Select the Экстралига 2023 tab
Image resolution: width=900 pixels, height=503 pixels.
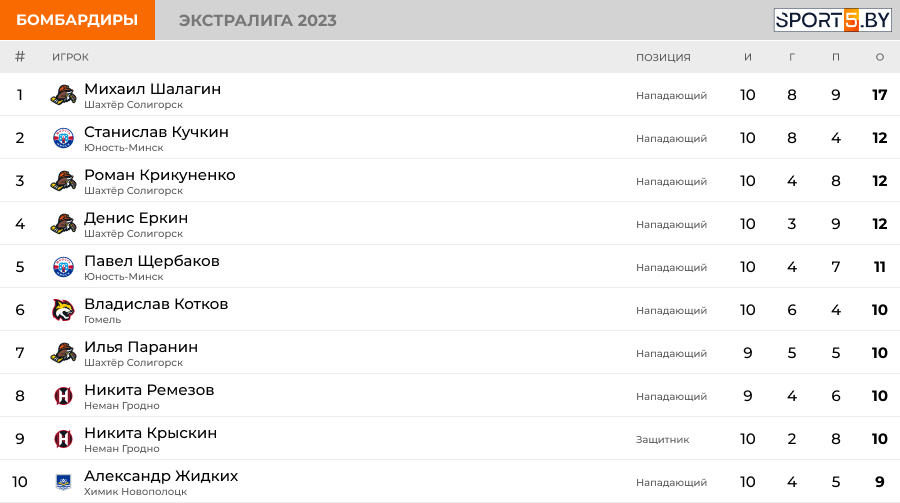tap(258, 20)
